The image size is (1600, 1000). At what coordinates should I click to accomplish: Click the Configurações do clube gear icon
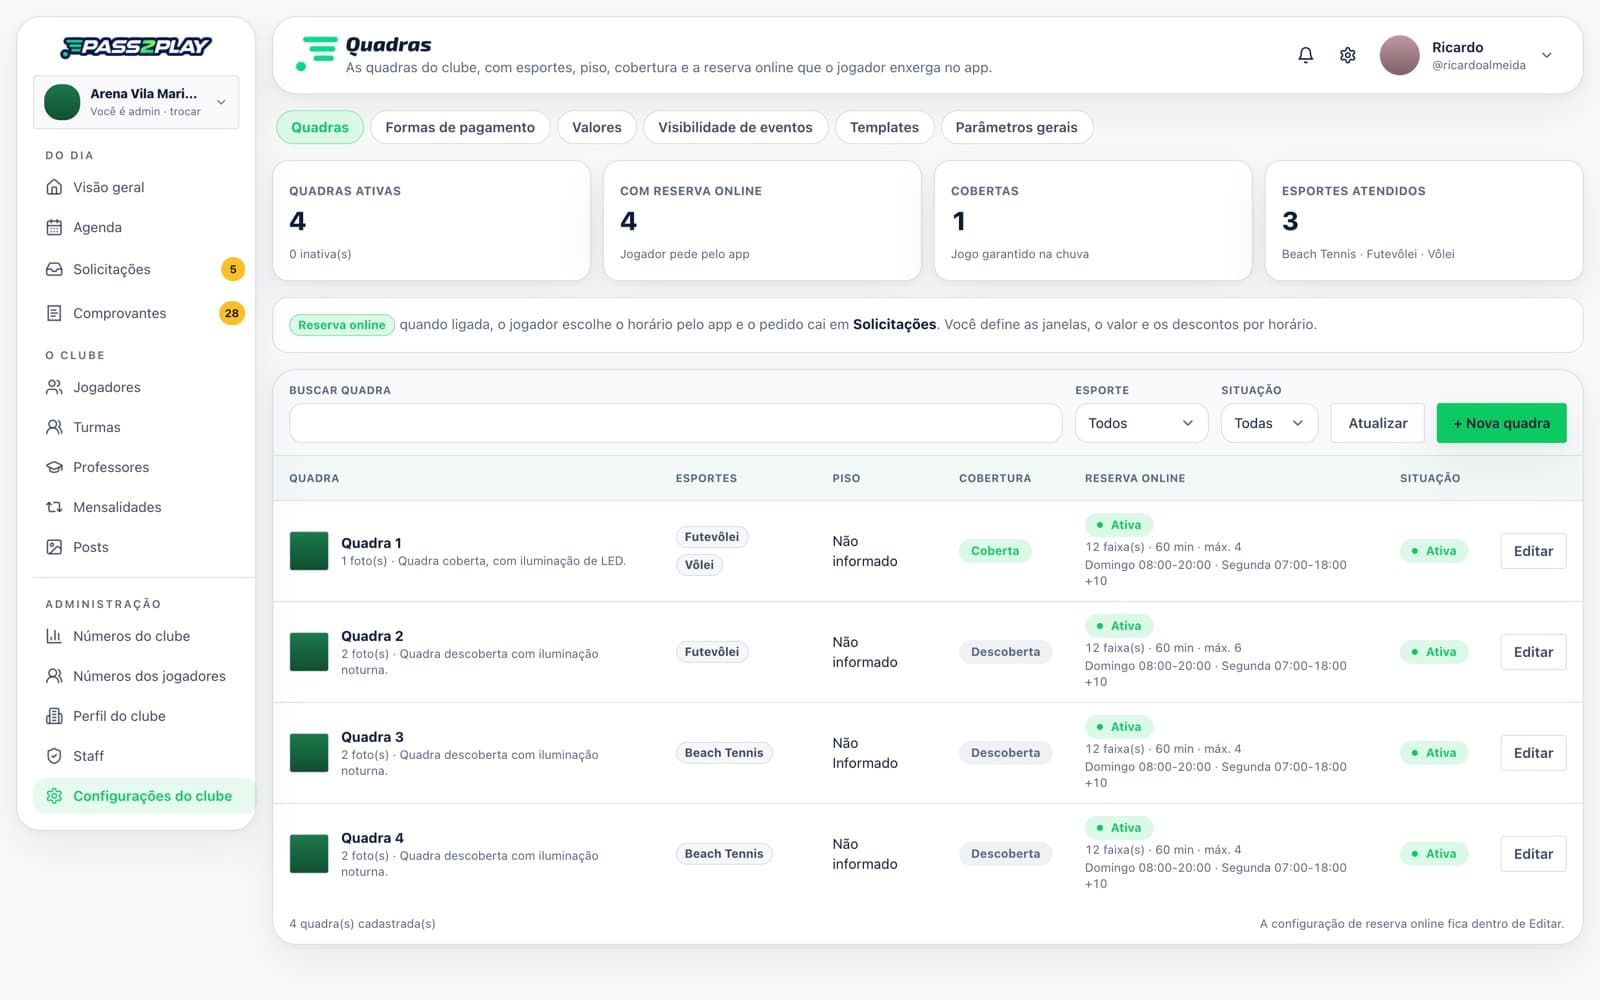54,796
